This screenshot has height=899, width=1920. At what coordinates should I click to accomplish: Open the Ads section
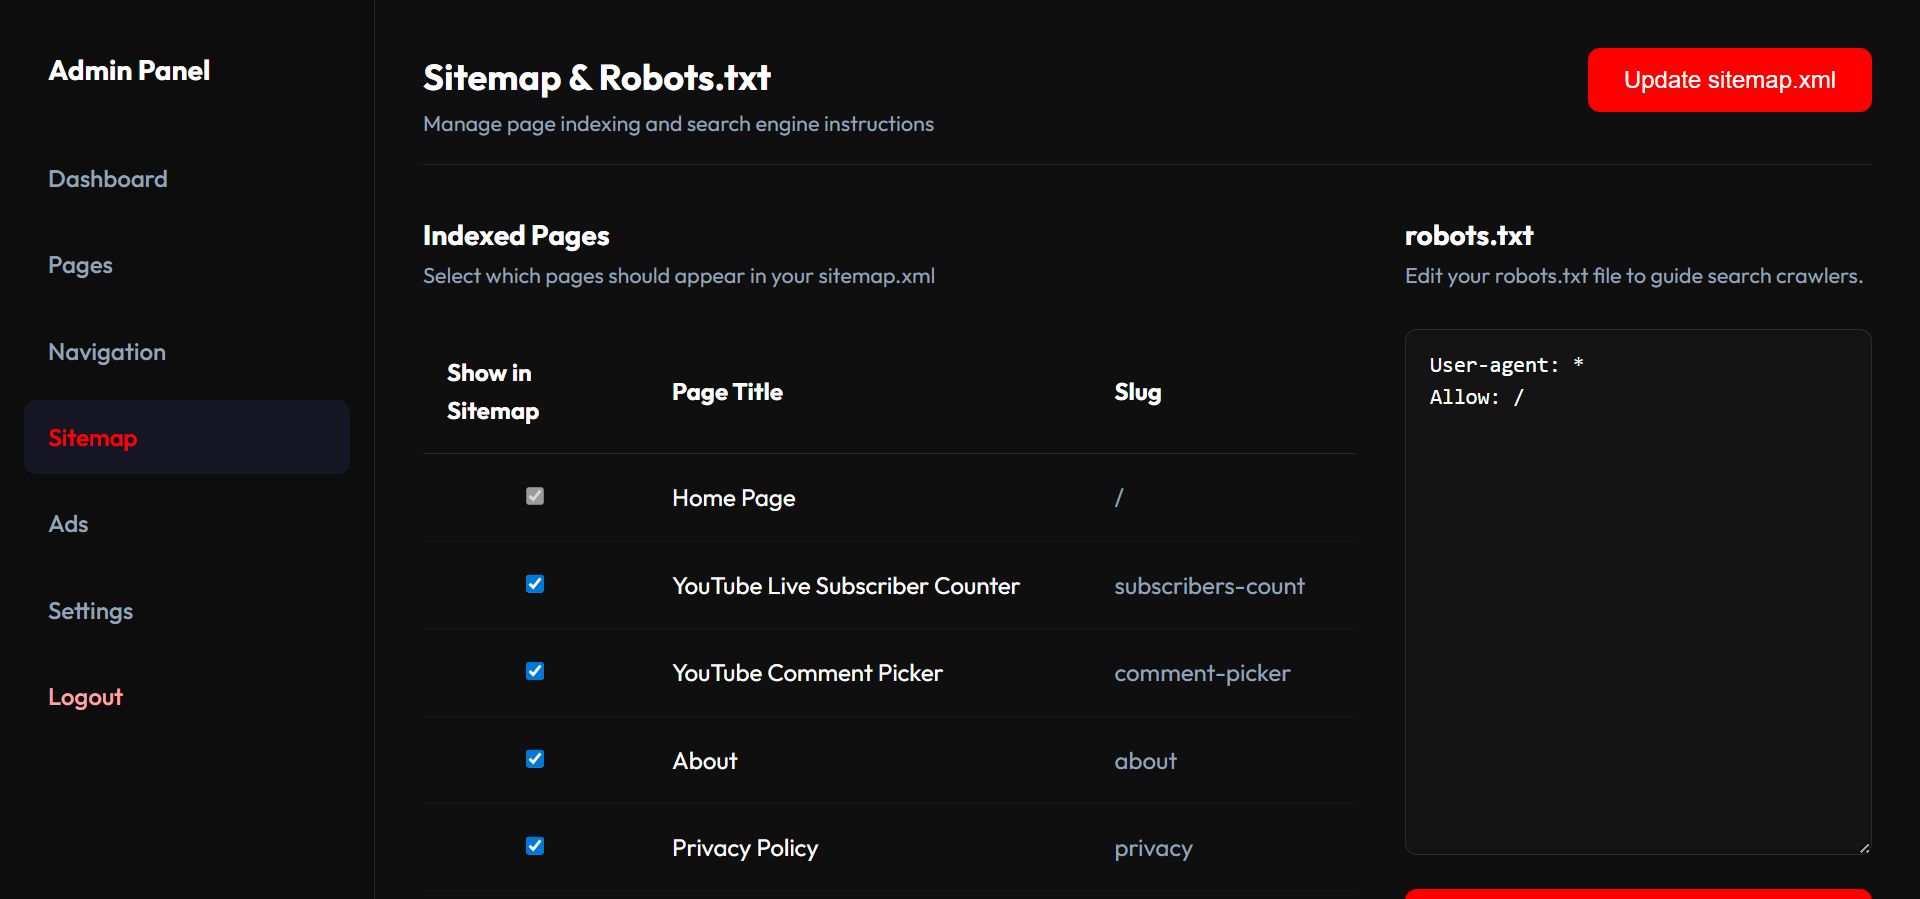point(68,524)
